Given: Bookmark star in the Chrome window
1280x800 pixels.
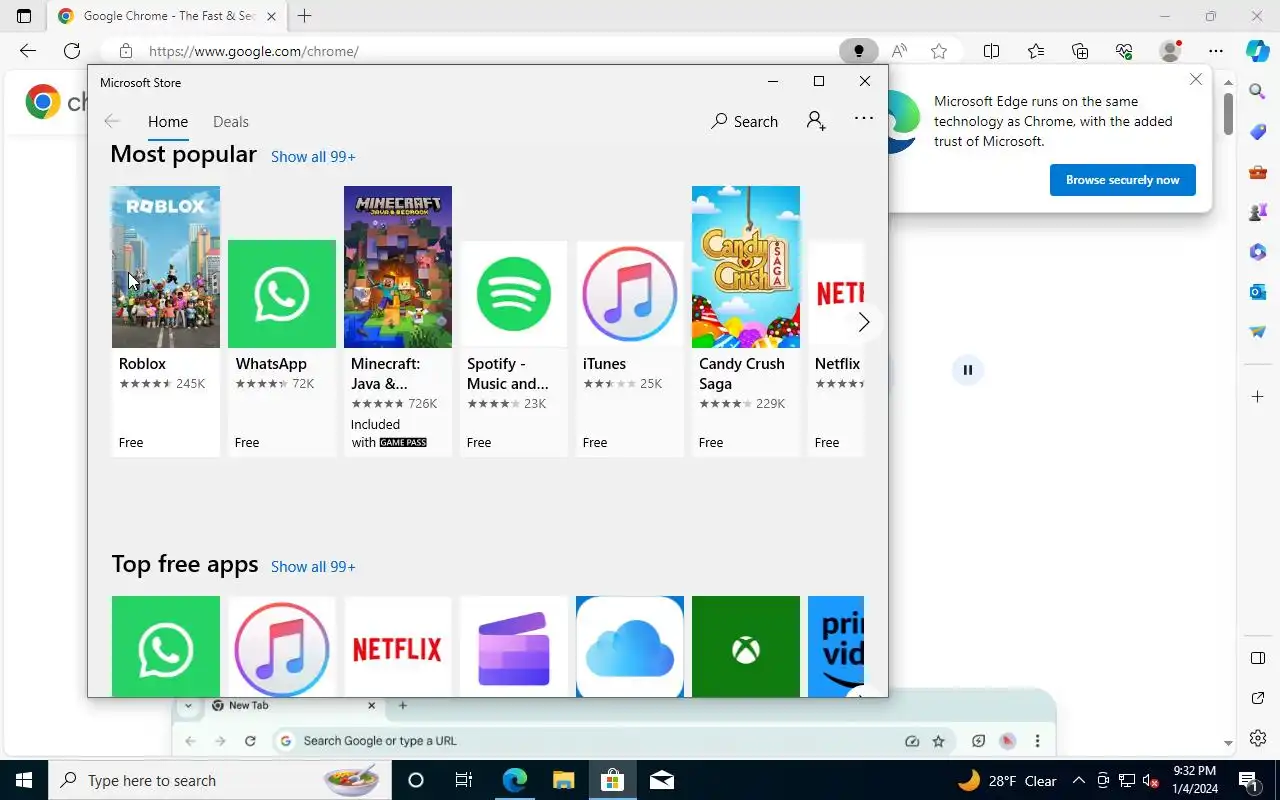Looking at the screenshot, I should point(938,741).
